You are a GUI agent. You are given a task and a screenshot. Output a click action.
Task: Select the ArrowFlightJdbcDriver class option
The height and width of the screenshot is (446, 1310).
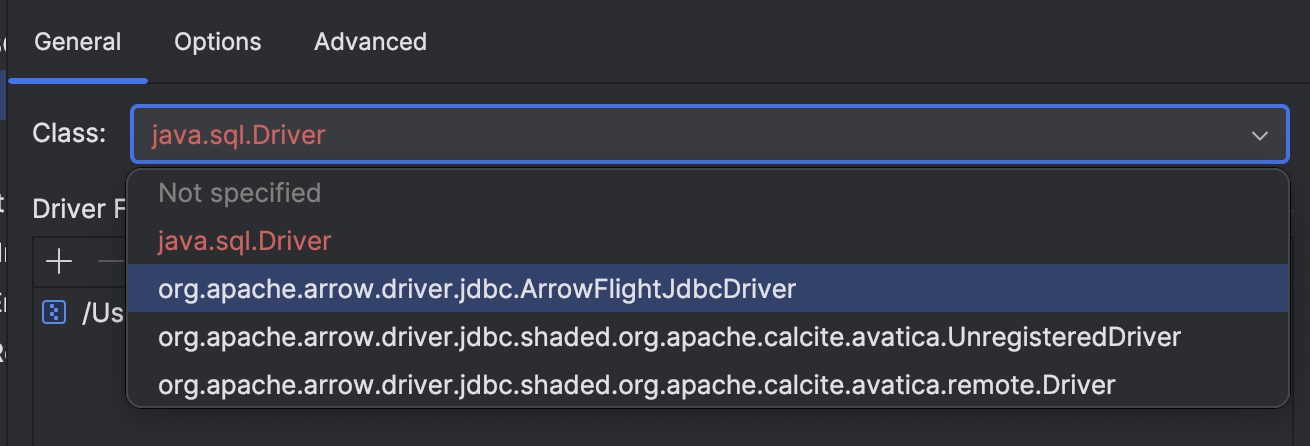[x=477, y=289]
